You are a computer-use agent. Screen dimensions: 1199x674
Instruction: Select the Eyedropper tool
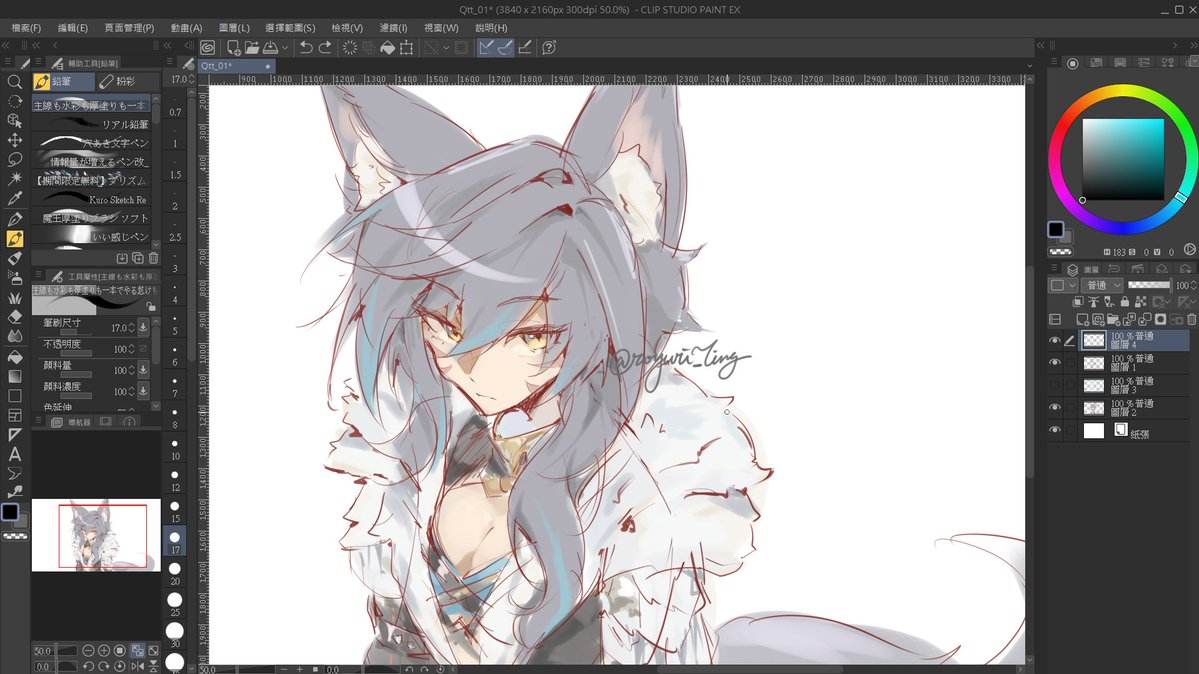(15, 198)
